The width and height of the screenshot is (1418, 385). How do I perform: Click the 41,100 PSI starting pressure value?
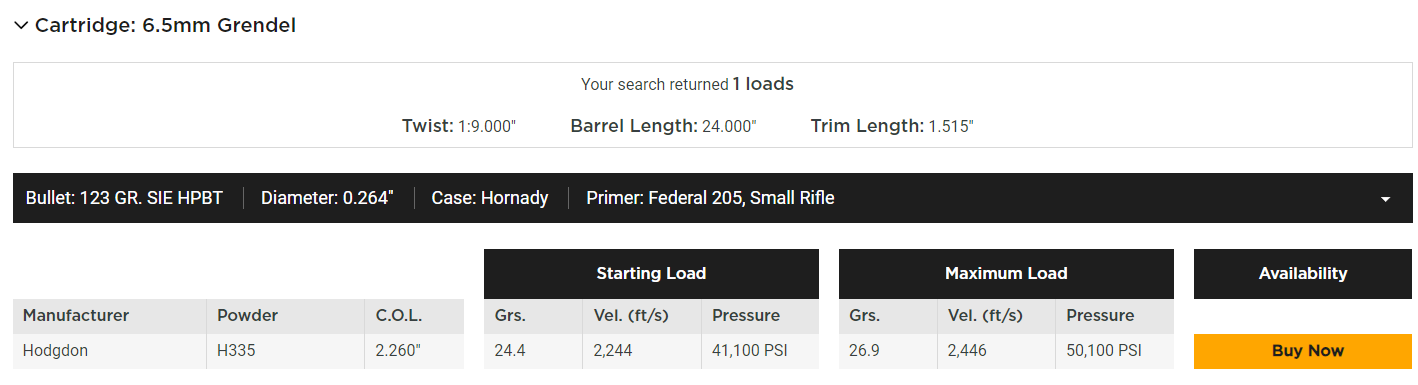click(x=749, y=351)
